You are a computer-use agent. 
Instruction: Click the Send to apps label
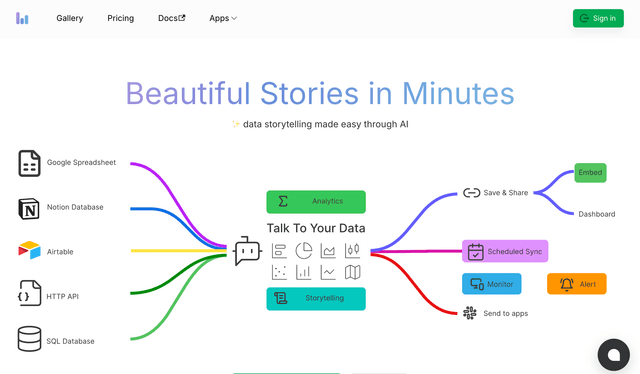click(x=506, y=314)
